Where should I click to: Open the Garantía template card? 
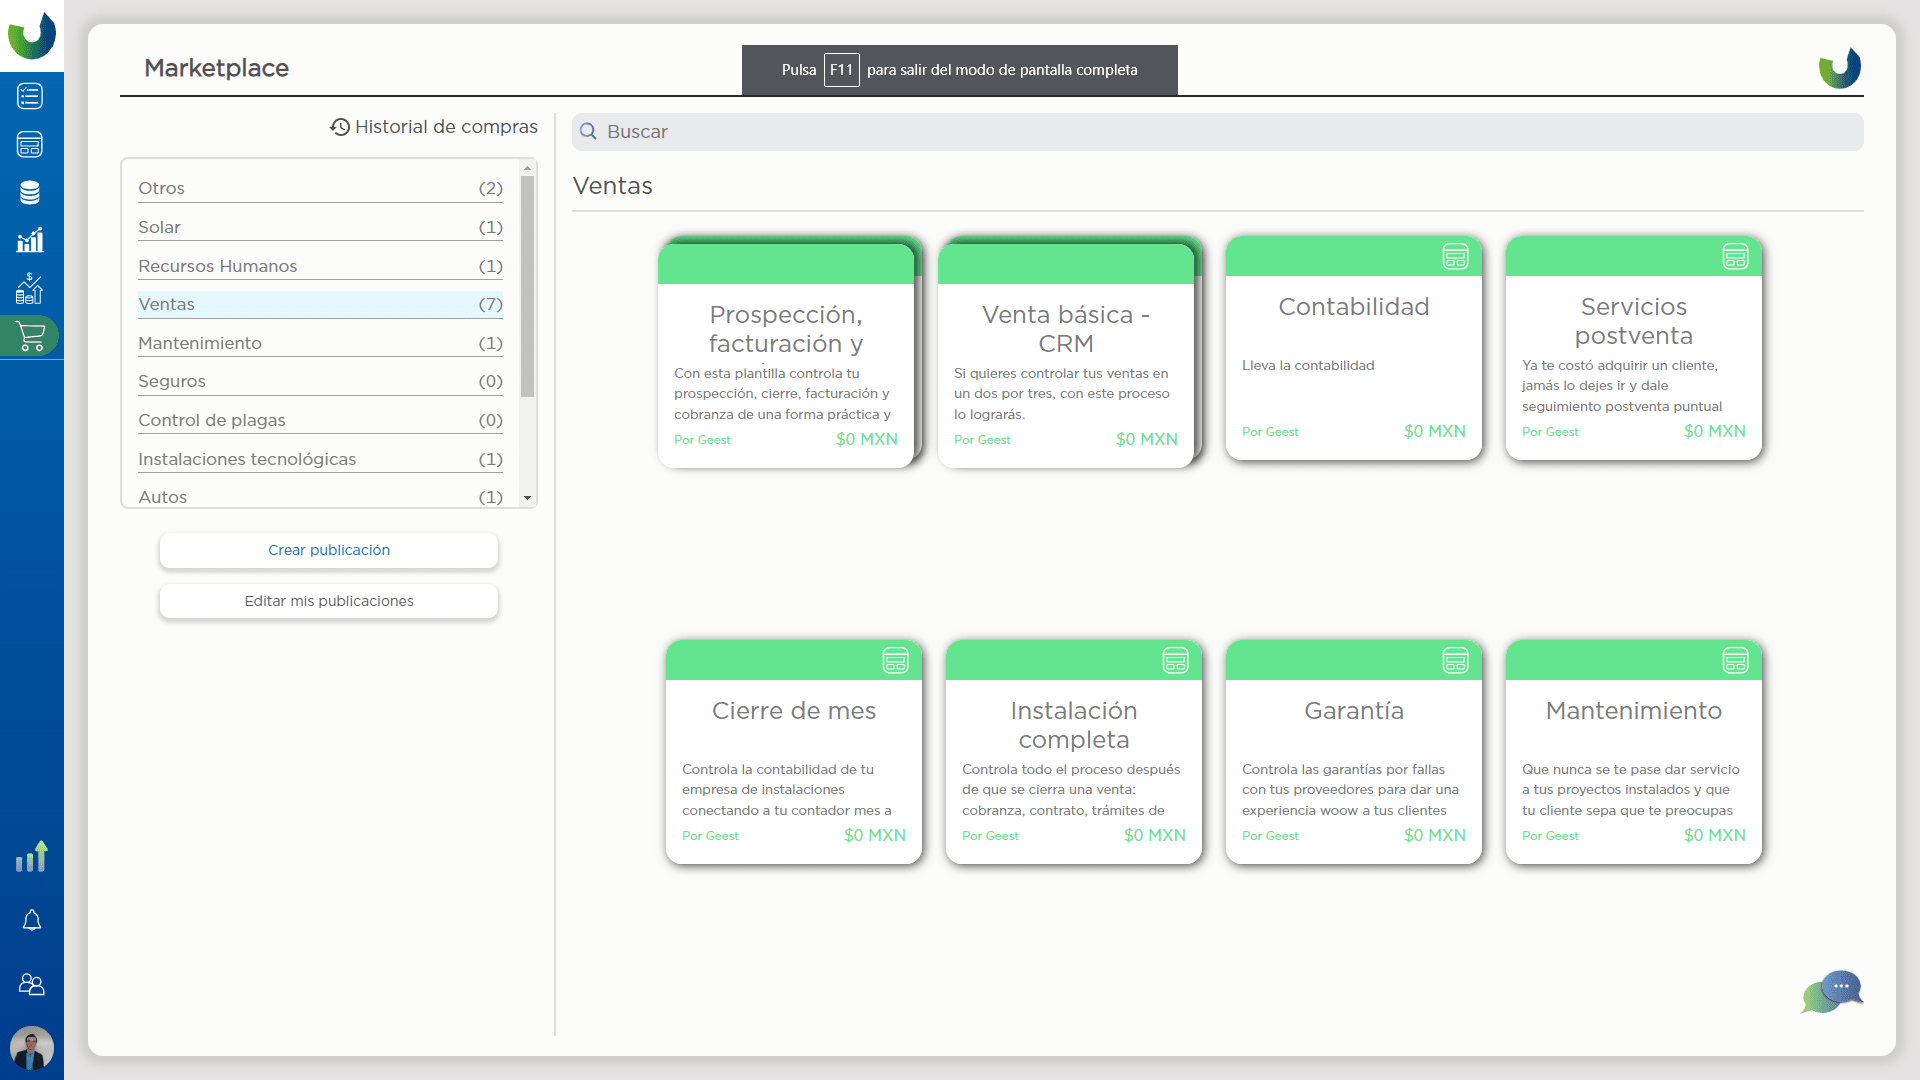(1353, 752)
